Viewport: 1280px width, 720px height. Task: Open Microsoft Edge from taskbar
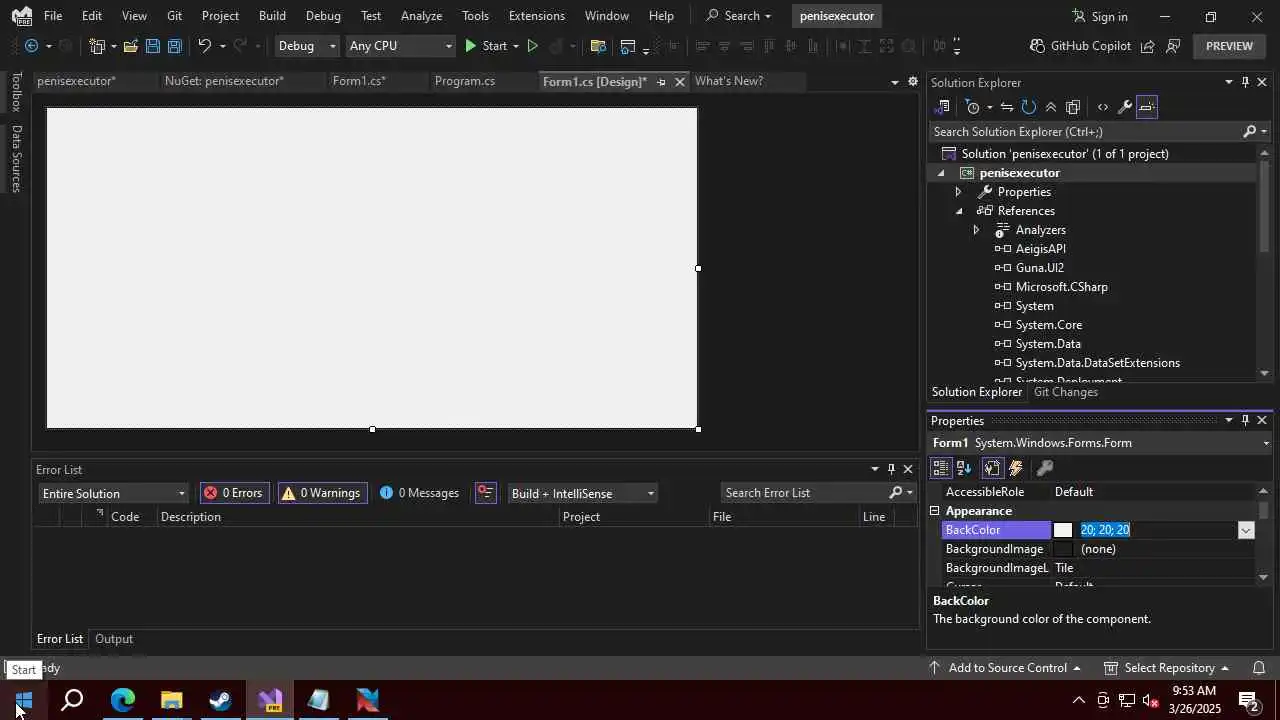[123, 700]
